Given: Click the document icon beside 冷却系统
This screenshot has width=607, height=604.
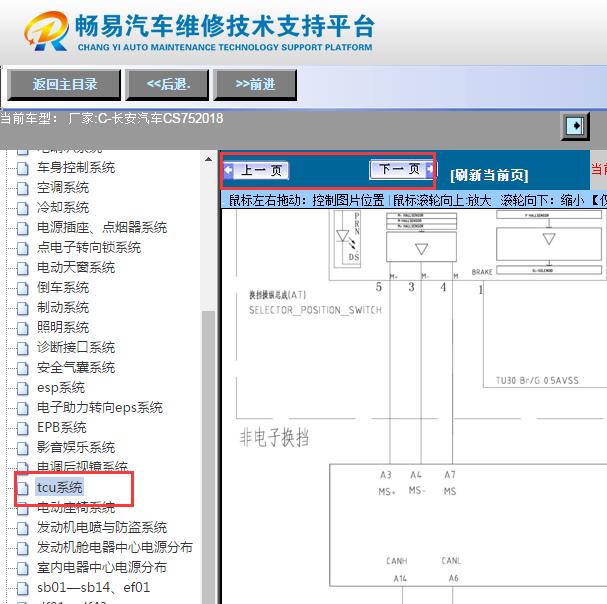Looking at the screenshot, I should click(x=23, y=208).
